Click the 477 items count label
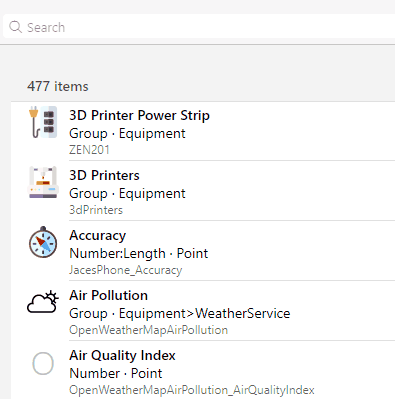 point(58,86)
